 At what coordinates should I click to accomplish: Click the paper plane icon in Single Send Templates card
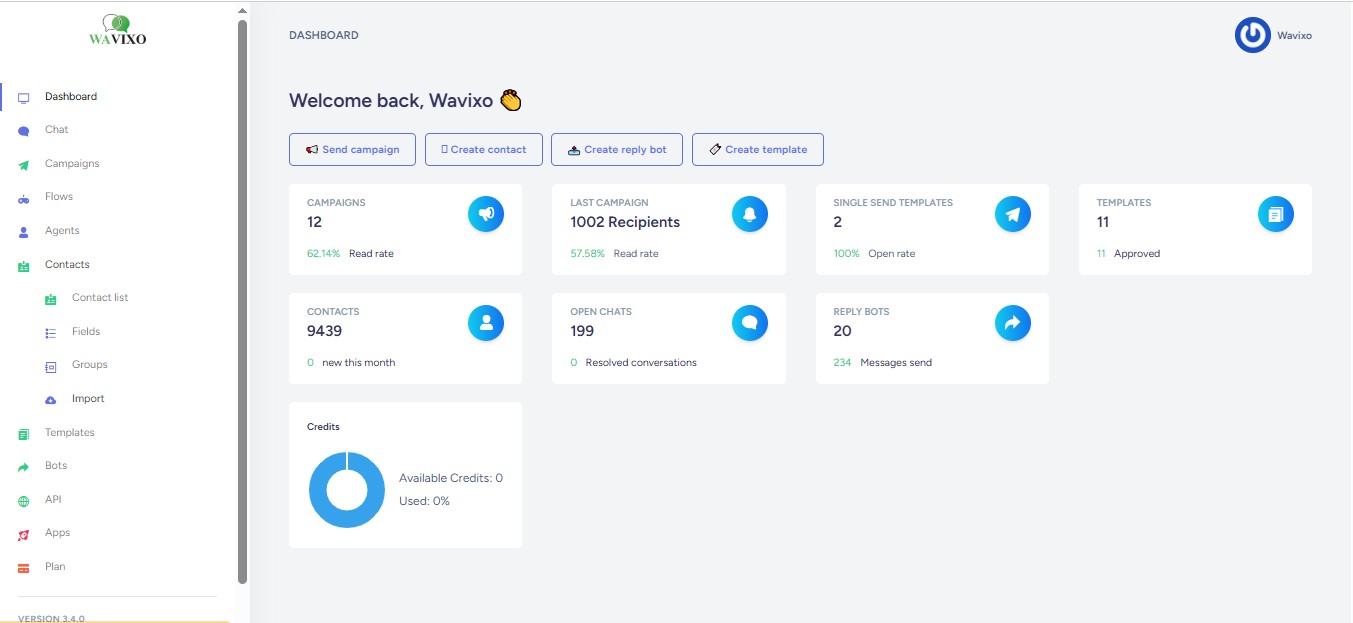pyautogui.click(x=1013, y=214)
